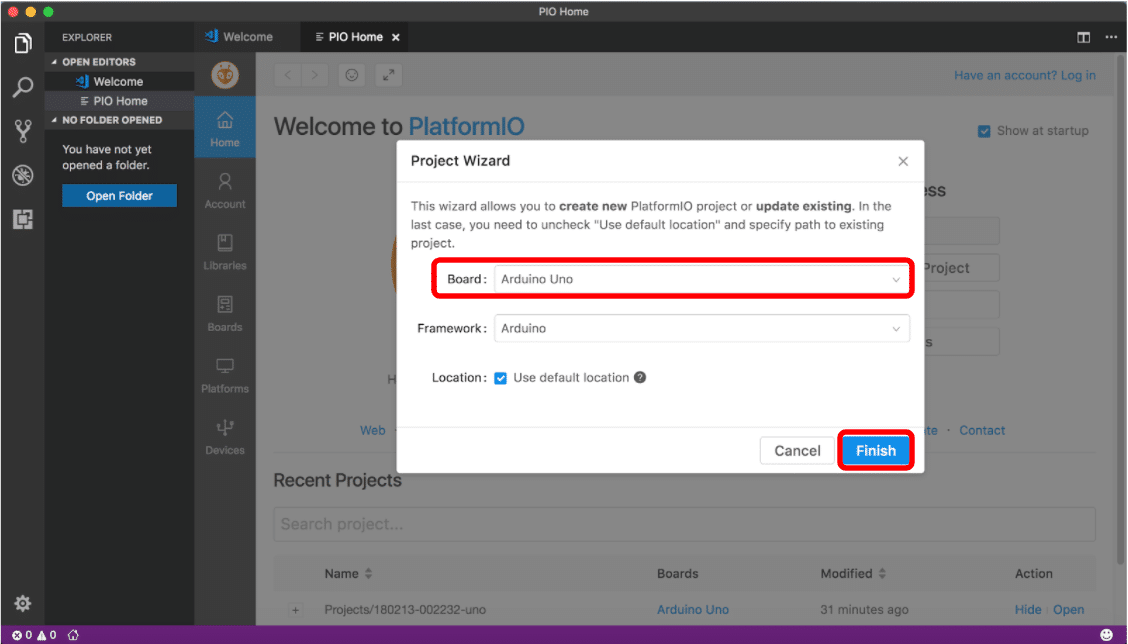Click the macOS yellow minimize window button
This screenshot has width=1128, height=644.
tap(30, 12)
